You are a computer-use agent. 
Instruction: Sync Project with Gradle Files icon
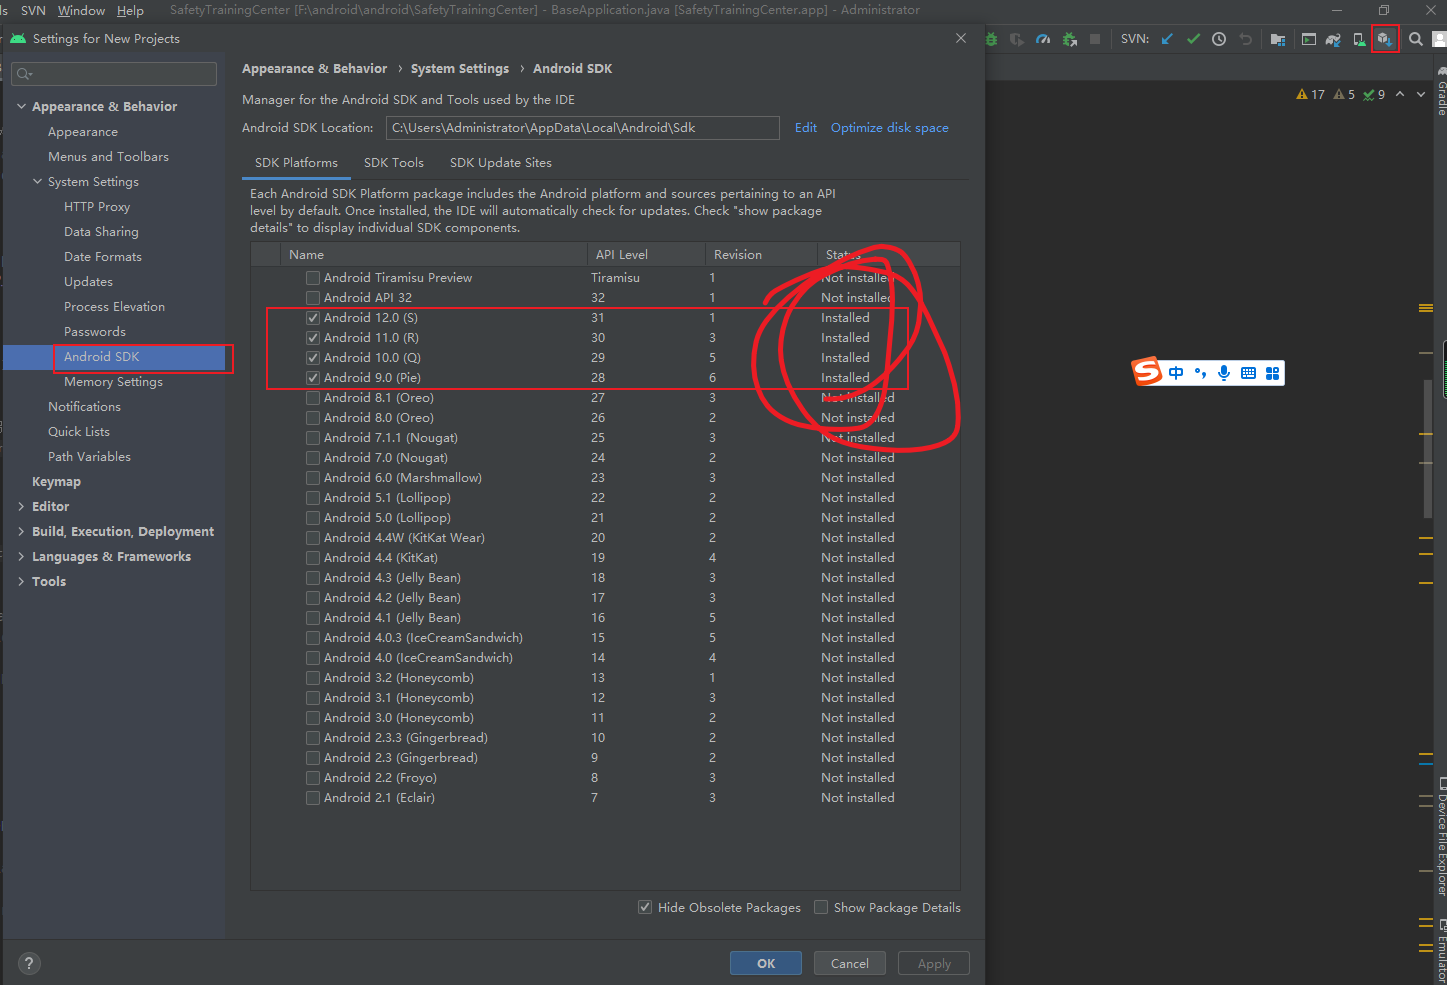(1333, 39)
